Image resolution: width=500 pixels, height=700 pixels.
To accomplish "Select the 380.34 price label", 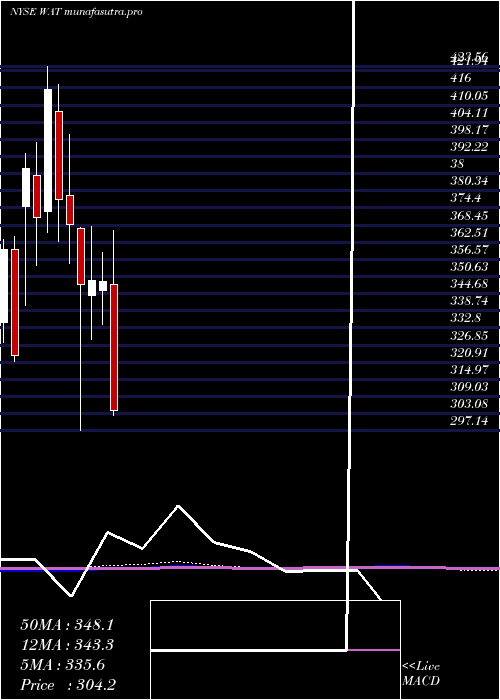I will (469, 181).
